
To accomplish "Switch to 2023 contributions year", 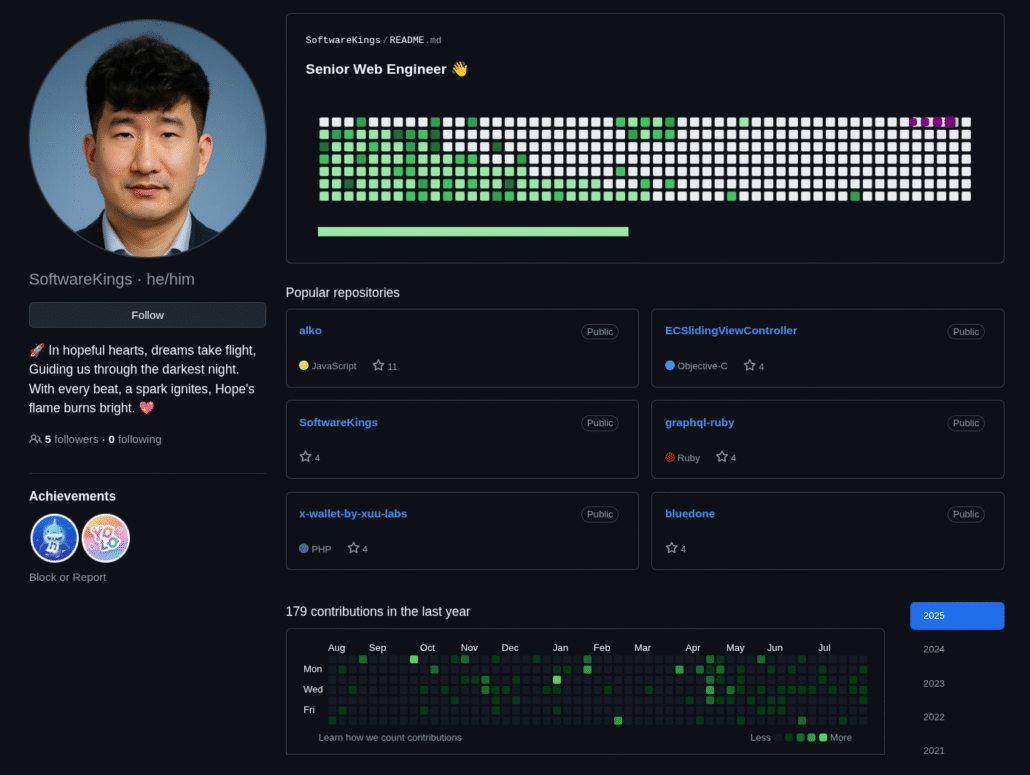I will (933, 683).
